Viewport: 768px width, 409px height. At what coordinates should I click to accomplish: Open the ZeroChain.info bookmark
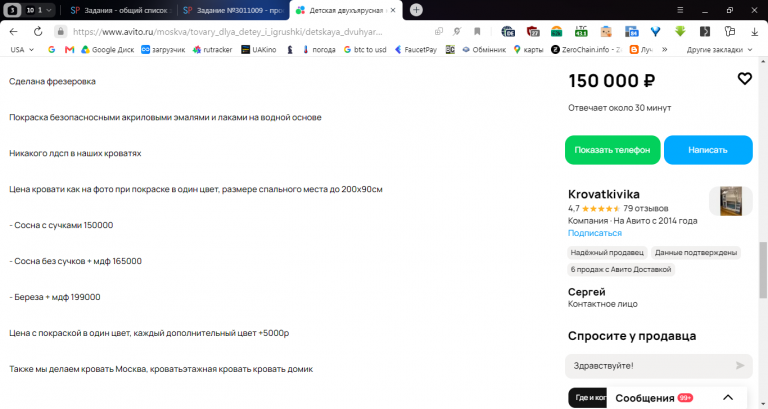click(x=586, y=49)
